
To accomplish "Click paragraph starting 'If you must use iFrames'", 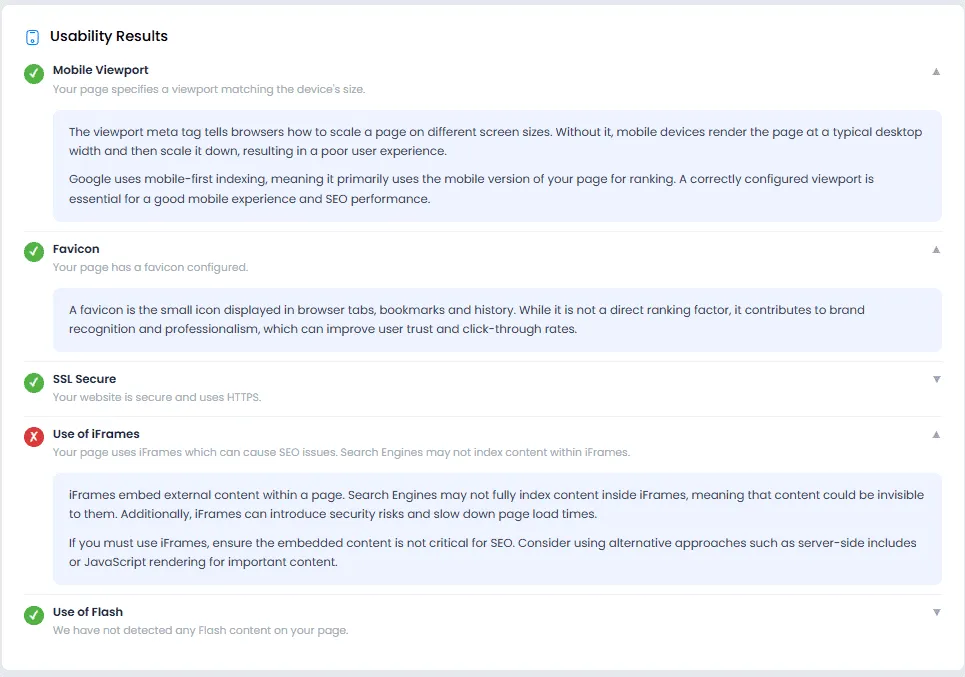I will pyautogui.click(x=492, y=552).
